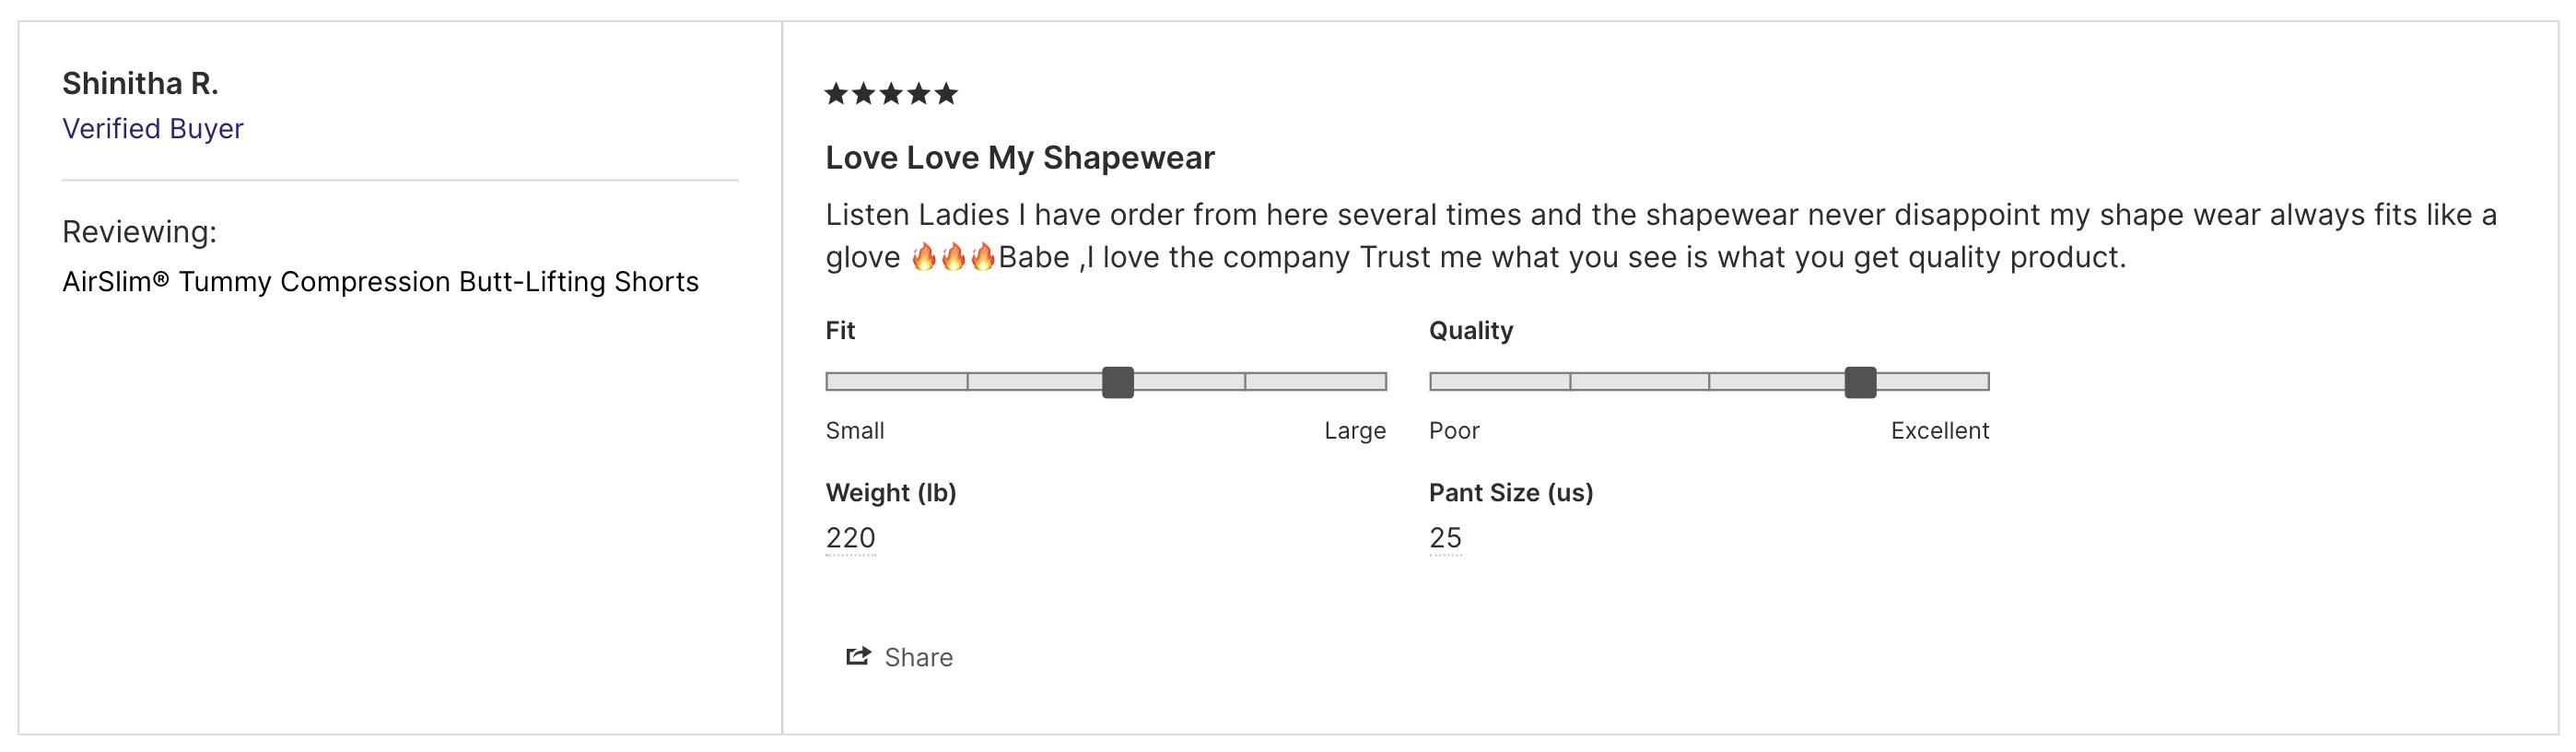Click the third rating star
Screen dimensions: 2576x752
click(891, 94)
